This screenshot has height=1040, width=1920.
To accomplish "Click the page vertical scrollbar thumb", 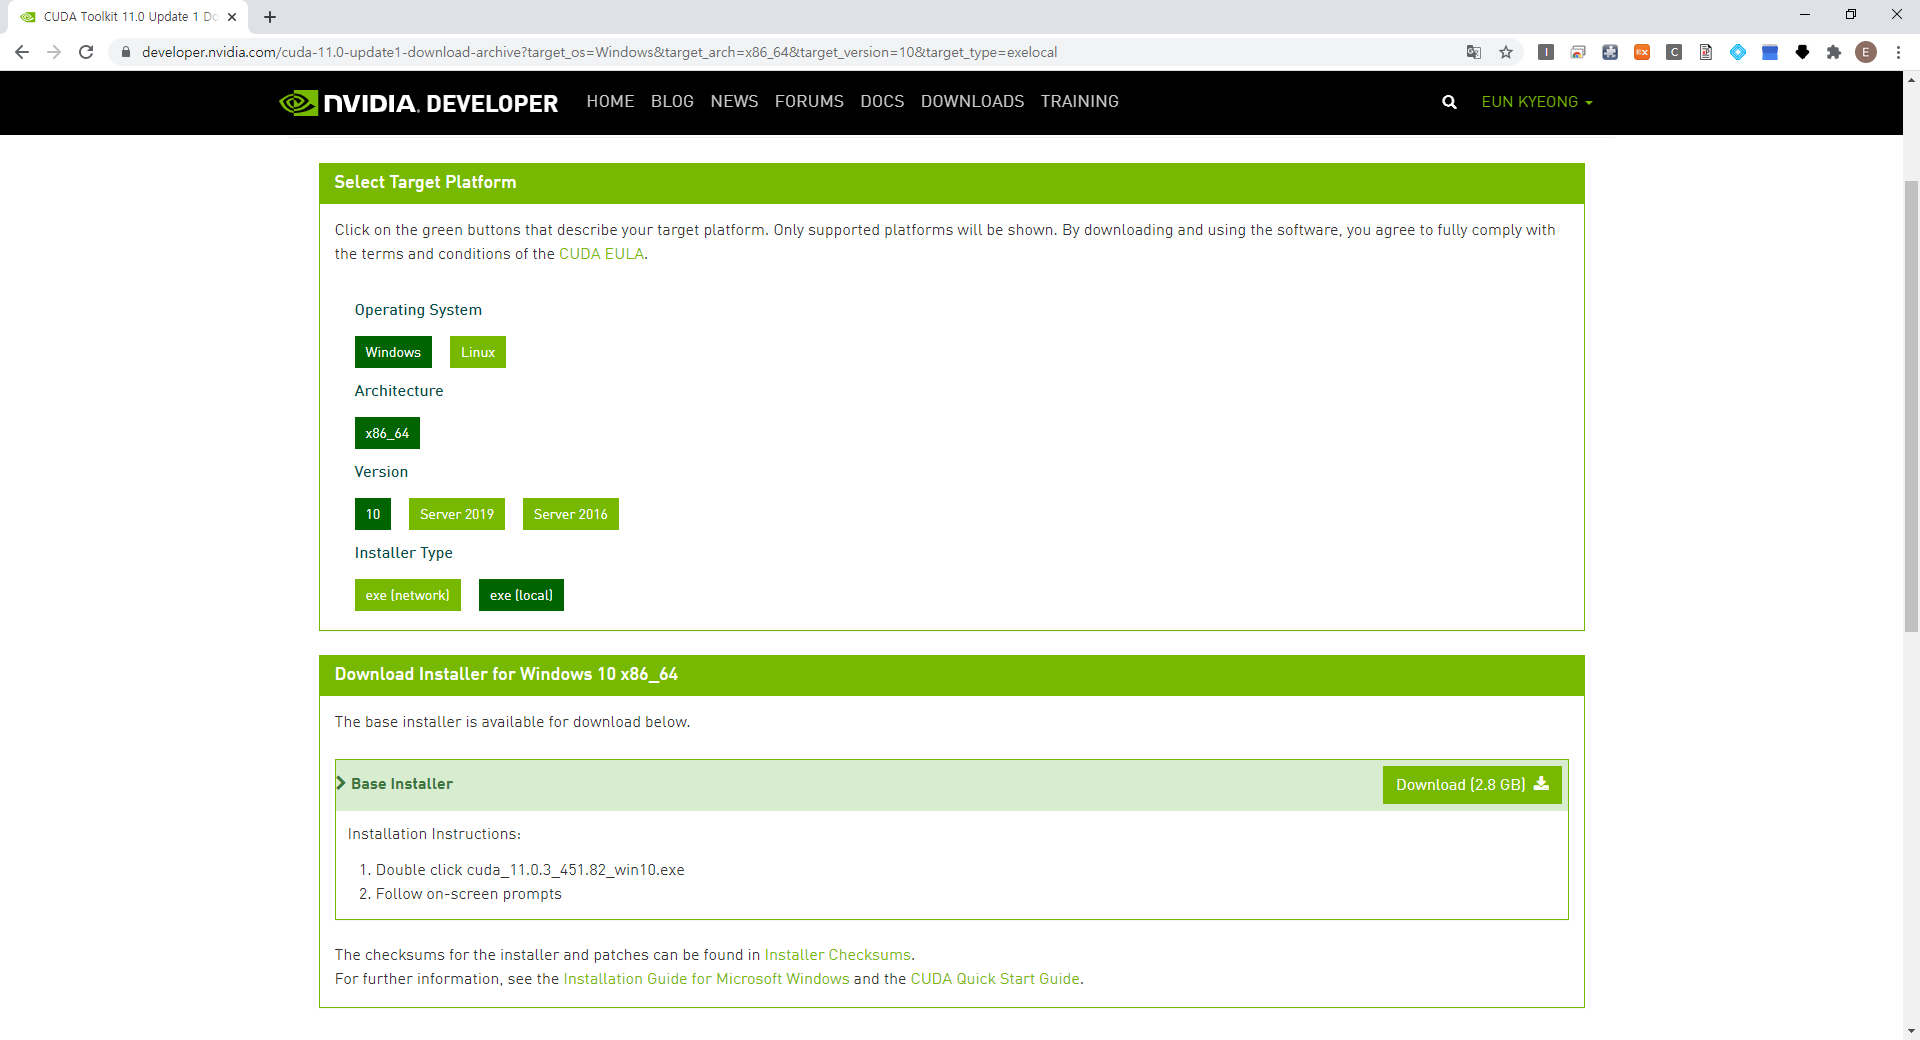I will (x=1911, y=405).
